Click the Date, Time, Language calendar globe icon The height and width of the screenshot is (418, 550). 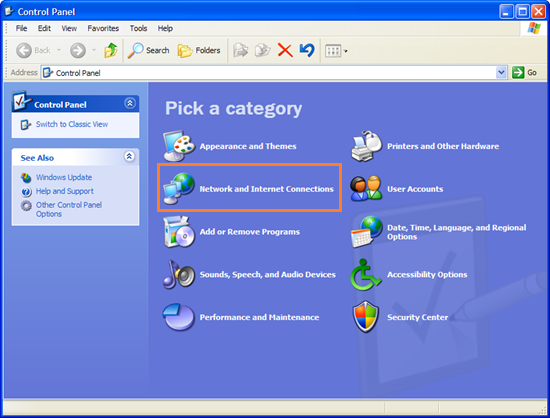(x=367, y=232)
